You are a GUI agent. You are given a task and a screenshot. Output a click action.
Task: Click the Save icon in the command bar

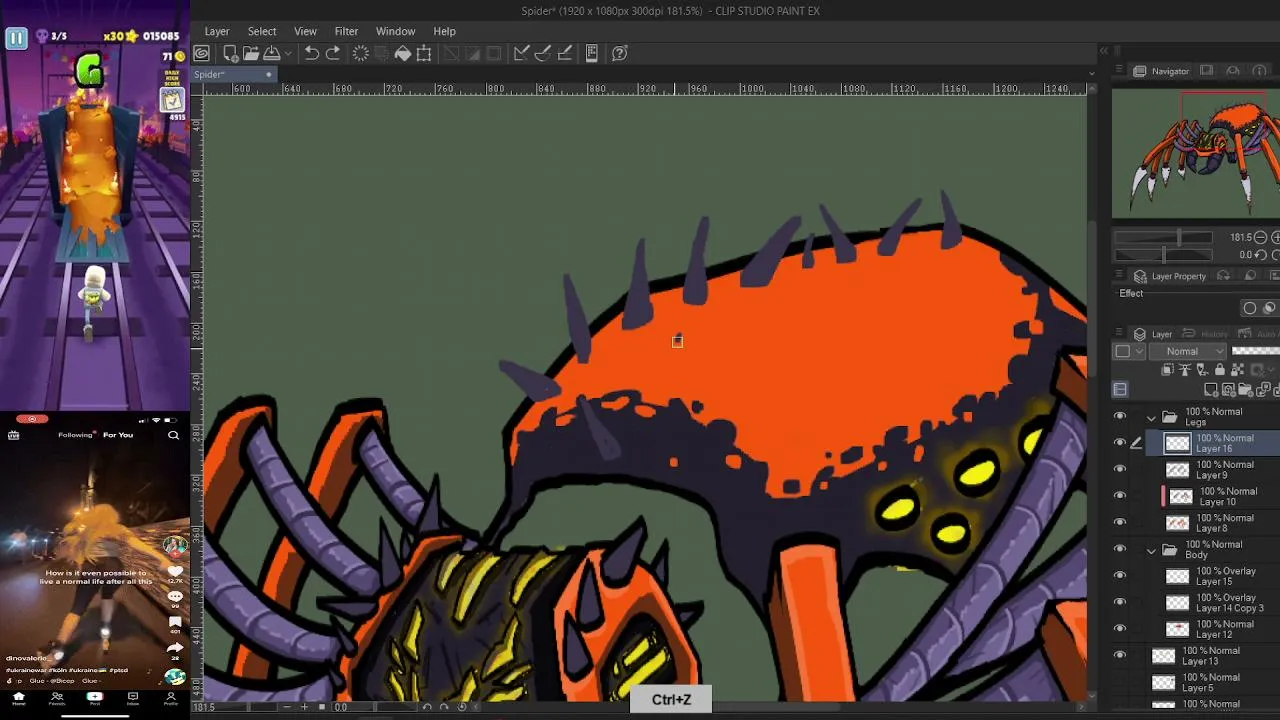tap(271, 53)
